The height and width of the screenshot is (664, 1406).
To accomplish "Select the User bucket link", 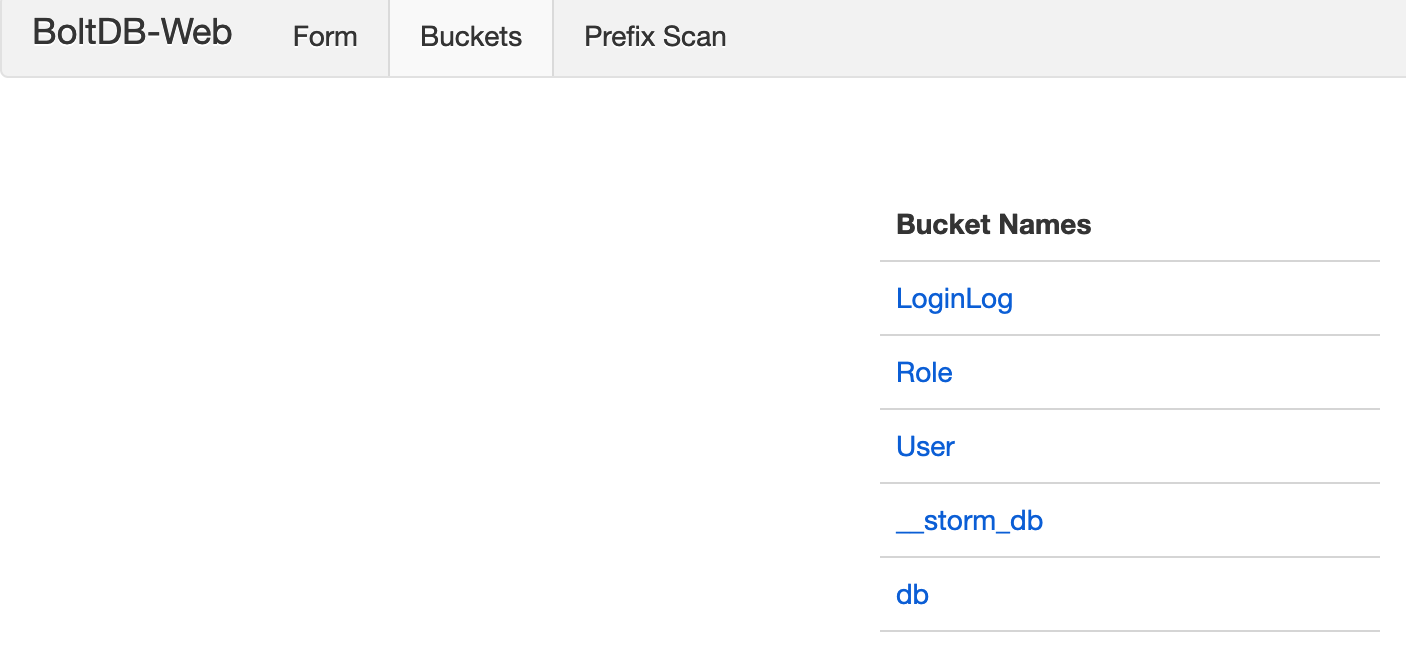I will click(x=925, y=447).
